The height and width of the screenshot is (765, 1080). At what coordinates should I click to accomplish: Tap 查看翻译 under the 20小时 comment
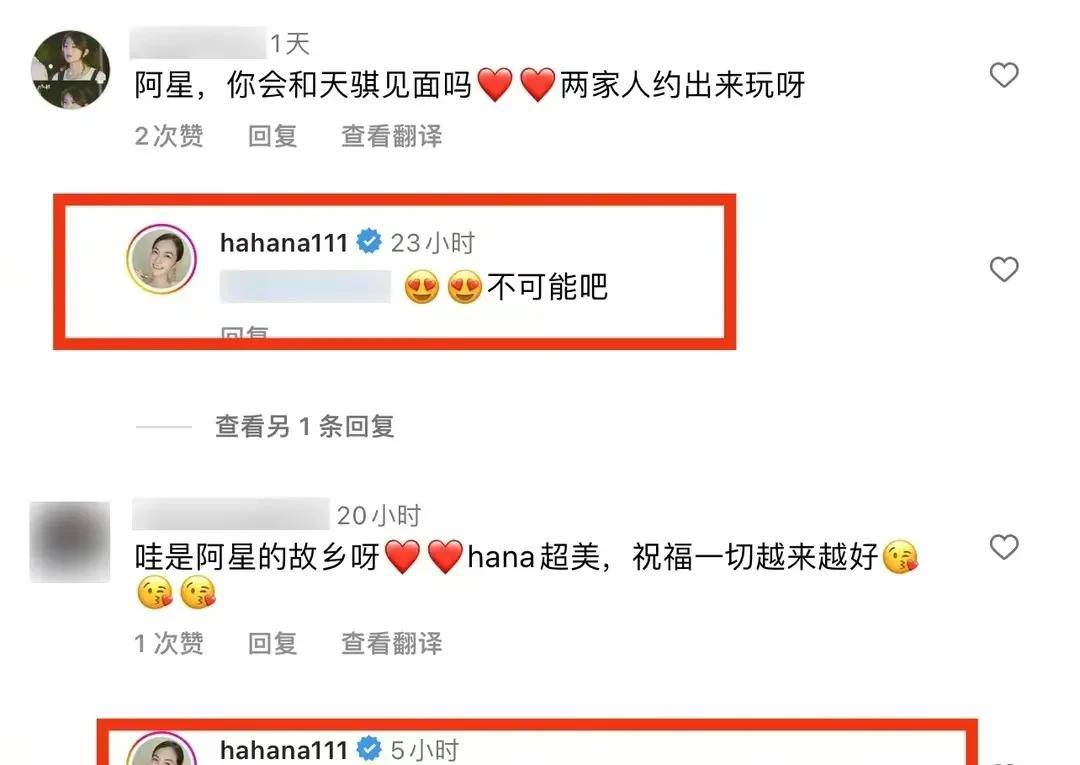[392, 643]
